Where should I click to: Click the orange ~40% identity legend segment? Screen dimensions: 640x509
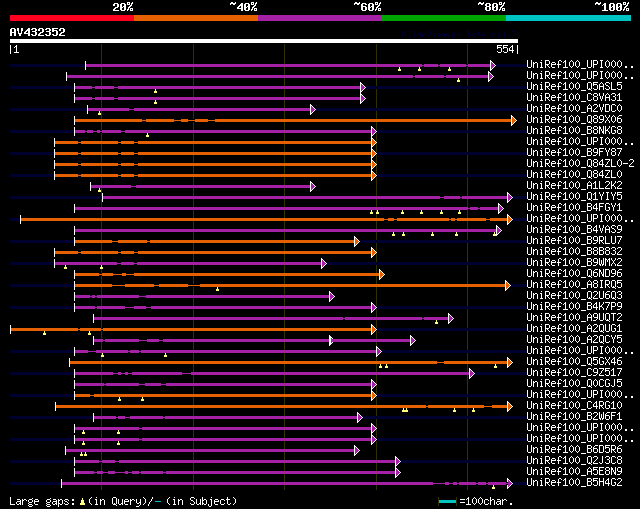pos(196,18)
